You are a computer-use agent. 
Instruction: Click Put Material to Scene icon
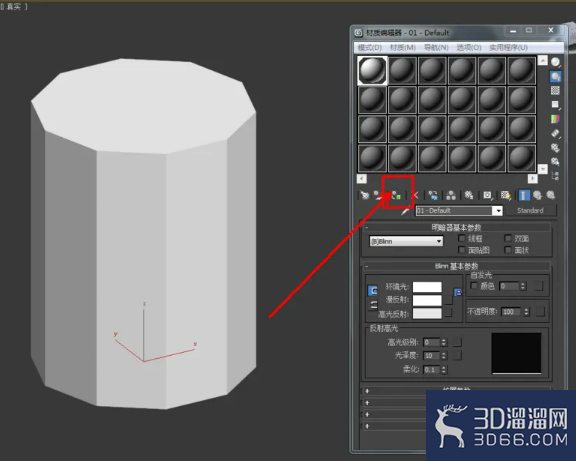379,195
